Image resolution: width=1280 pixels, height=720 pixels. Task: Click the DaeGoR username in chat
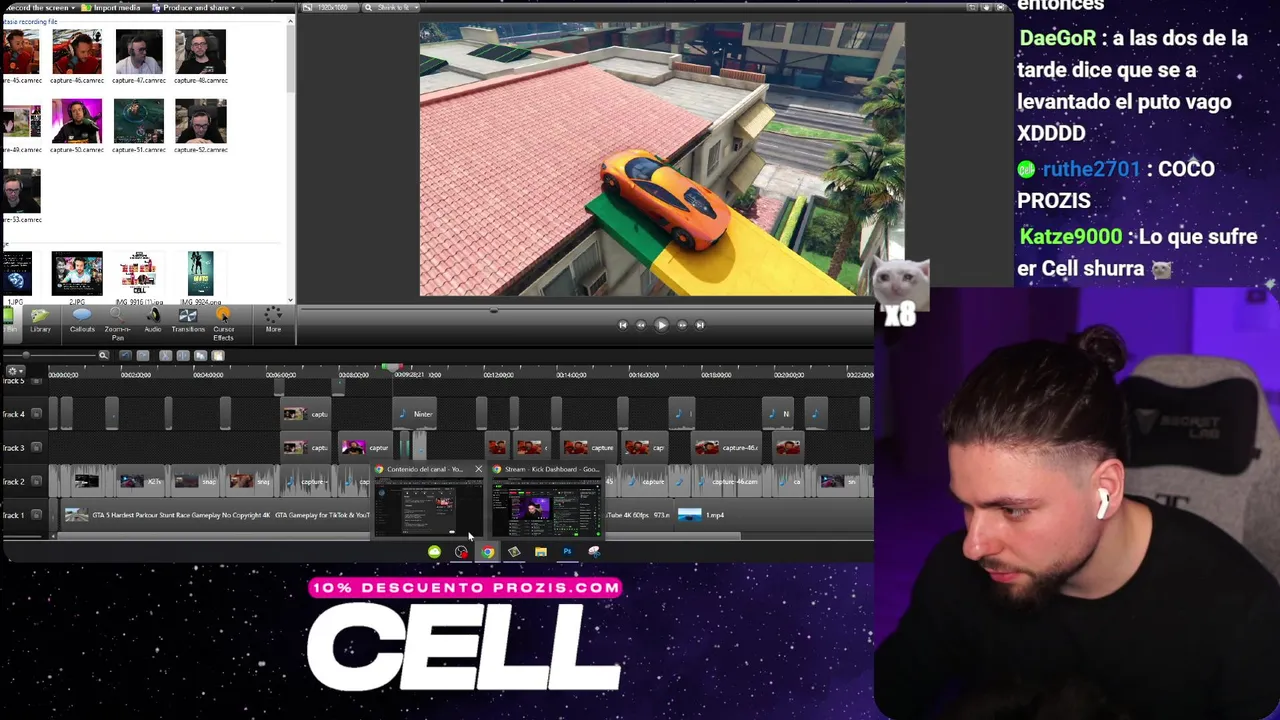pyautogui.click(x=1057, y=38)
